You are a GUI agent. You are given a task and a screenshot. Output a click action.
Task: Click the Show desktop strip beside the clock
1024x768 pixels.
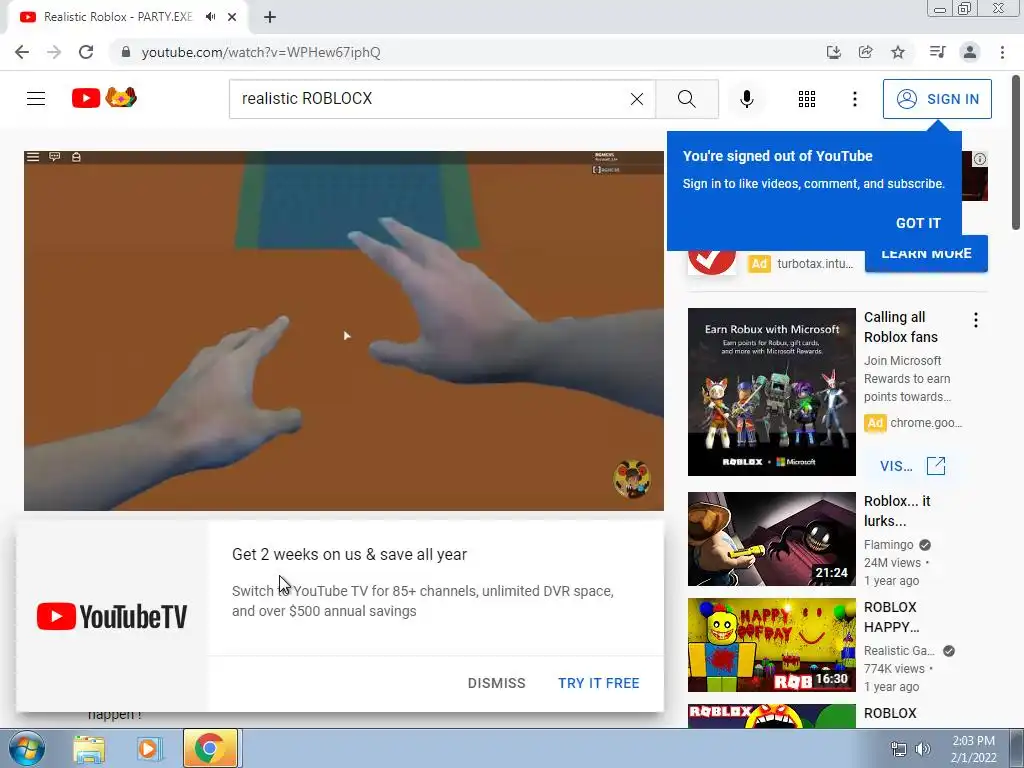[x=1017, y=748]
